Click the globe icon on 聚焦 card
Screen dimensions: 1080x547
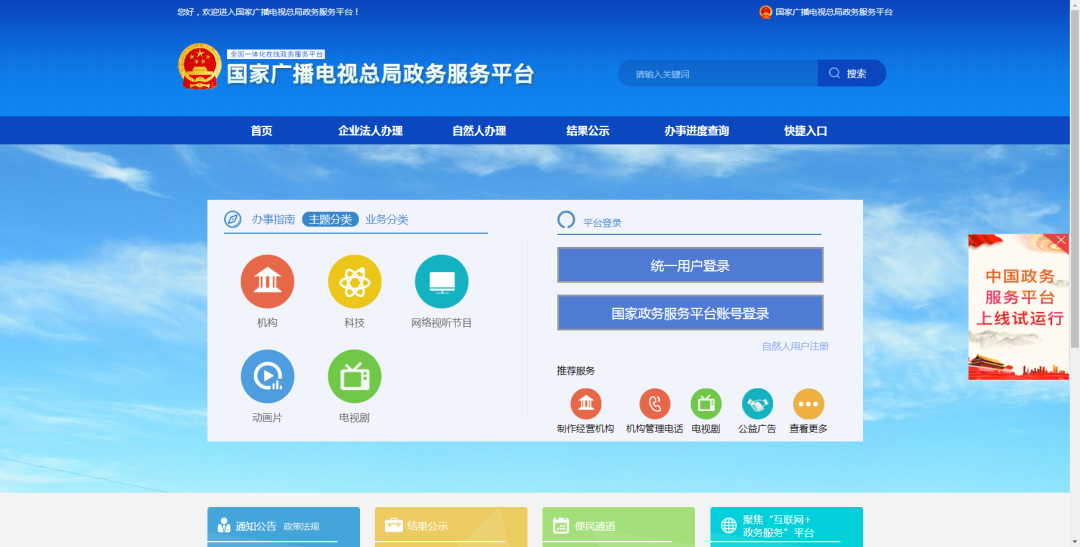[x=729, y=526]
